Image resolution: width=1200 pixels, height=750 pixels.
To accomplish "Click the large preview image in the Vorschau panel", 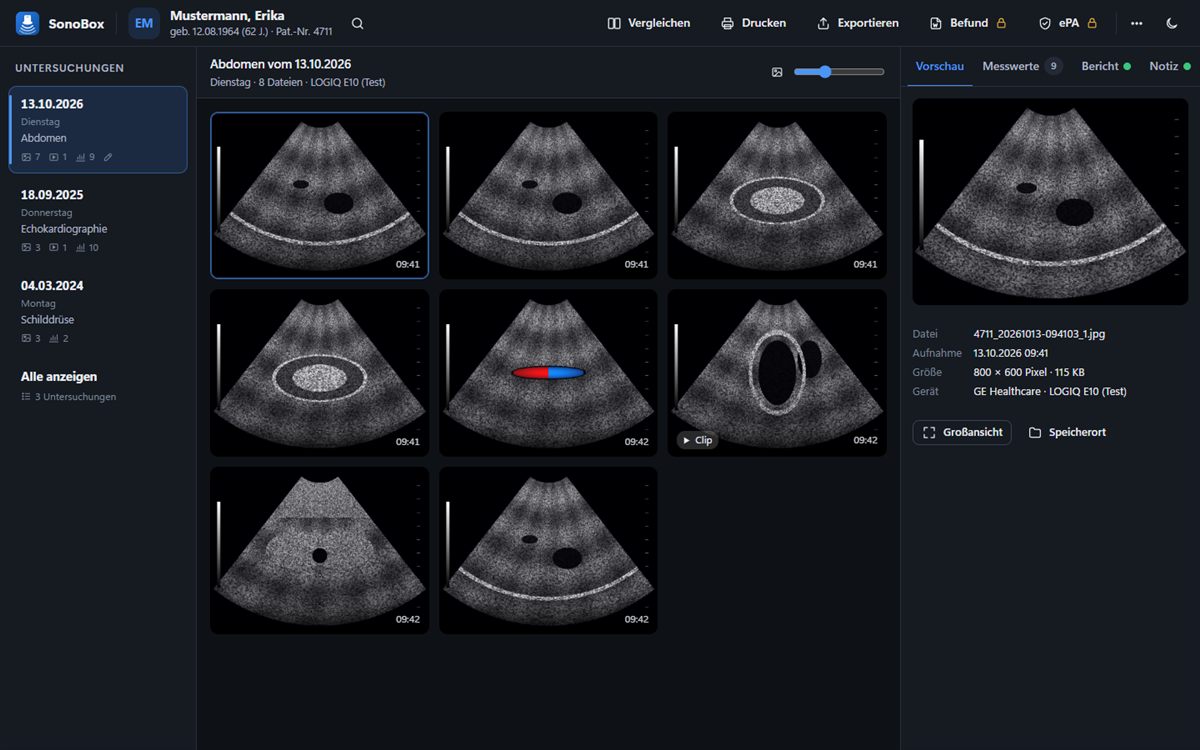I will click(1050, 201).
